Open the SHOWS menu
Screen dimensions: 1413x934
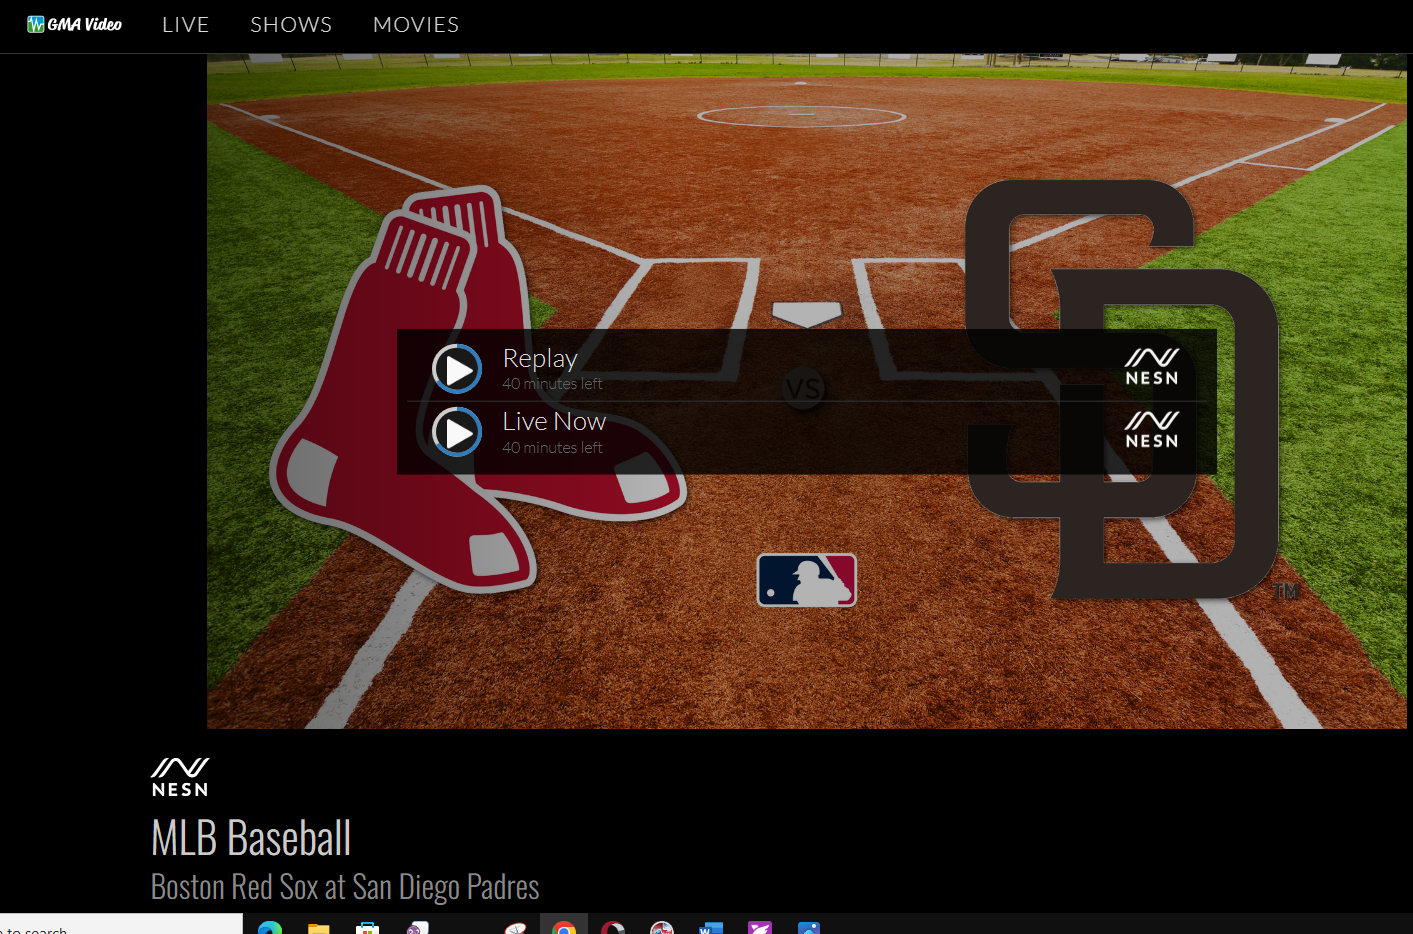click(x=291, y=24)
